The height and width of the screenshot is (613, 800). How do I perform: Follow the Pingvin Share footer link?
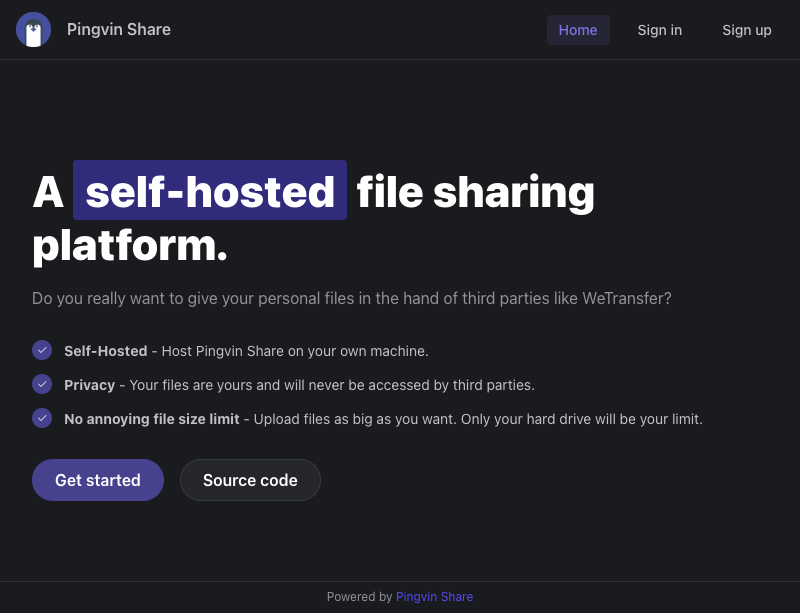434,597
